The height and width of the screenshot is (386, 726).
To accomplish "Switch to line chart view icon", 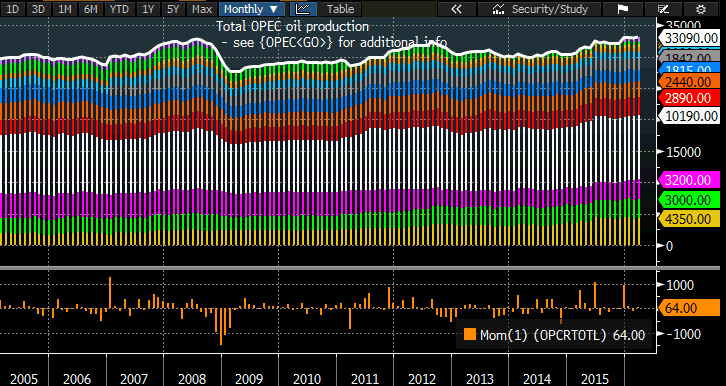I will 304,8.
